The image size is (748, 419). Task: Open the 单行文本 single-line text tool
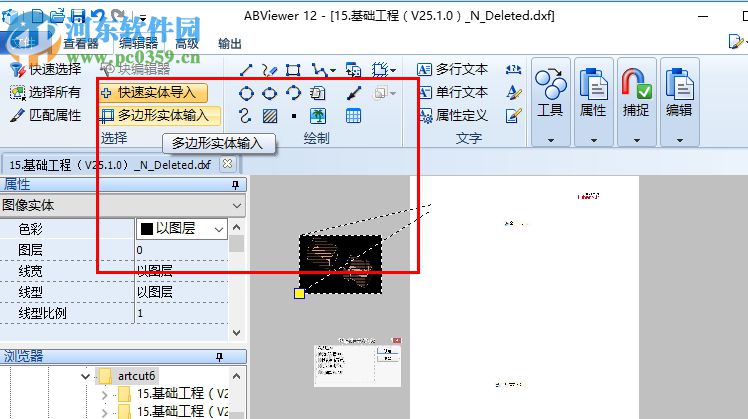pyautogui.click(x=453, y=92)
